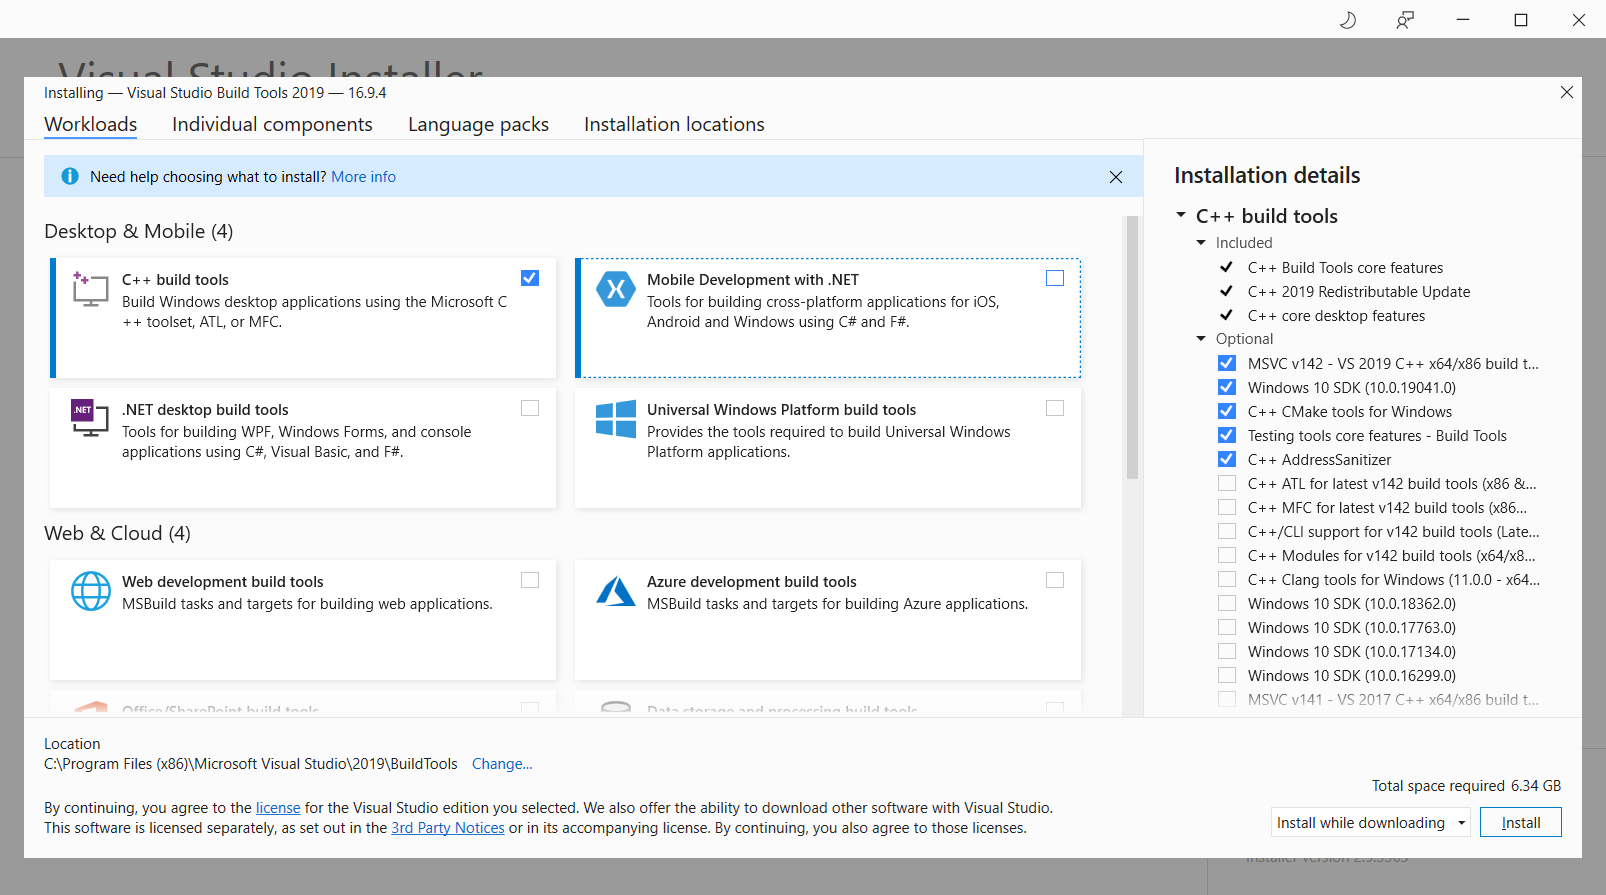Viewport: 1606px width, 895px height.
Task: Check C++ Modules for v142 build tools
Action: 1227,555
